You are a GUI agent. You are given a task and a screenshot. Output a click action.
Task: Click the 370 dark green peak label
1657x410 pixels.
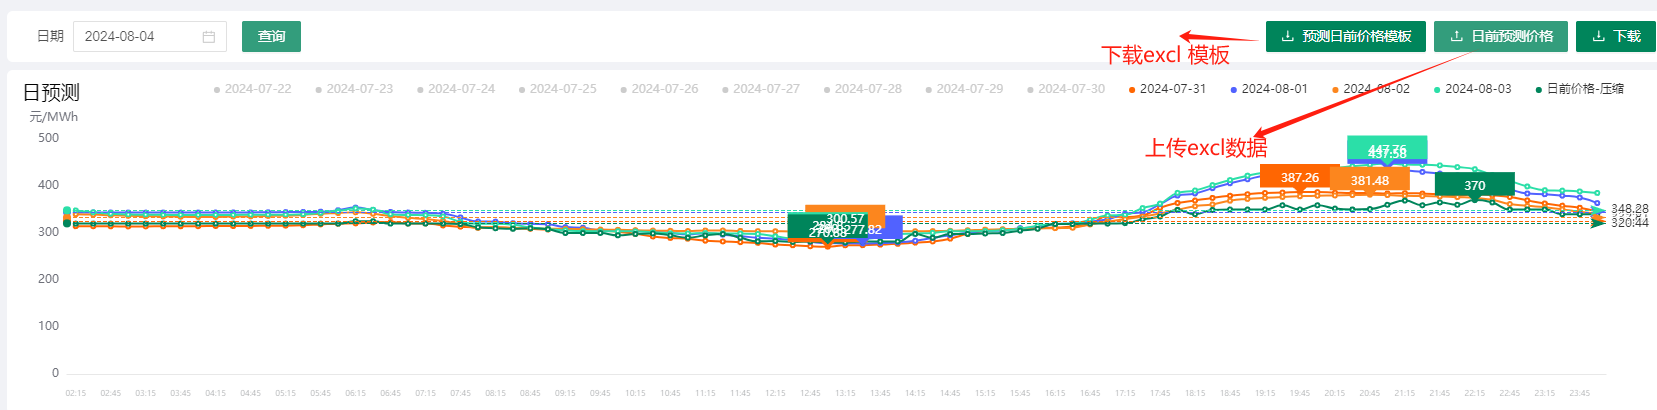tap(1474, 185)
